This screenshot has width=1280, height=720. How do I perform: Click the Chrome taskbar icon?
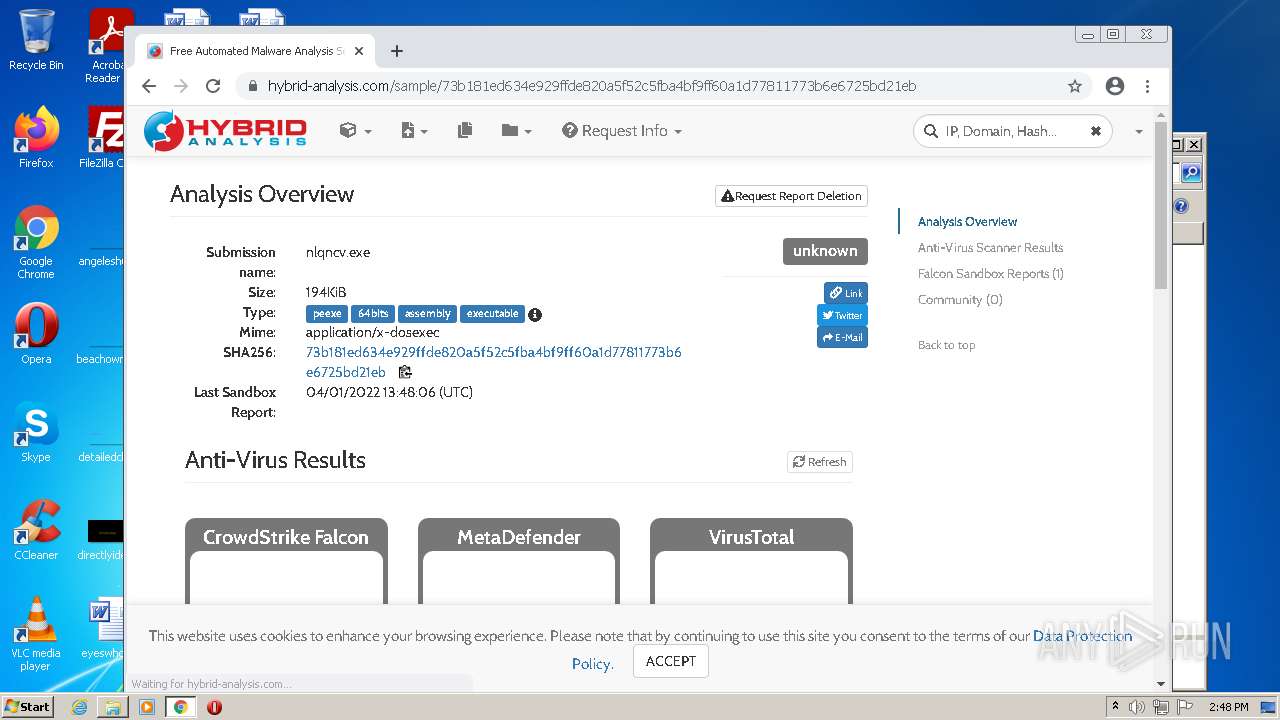181,707
